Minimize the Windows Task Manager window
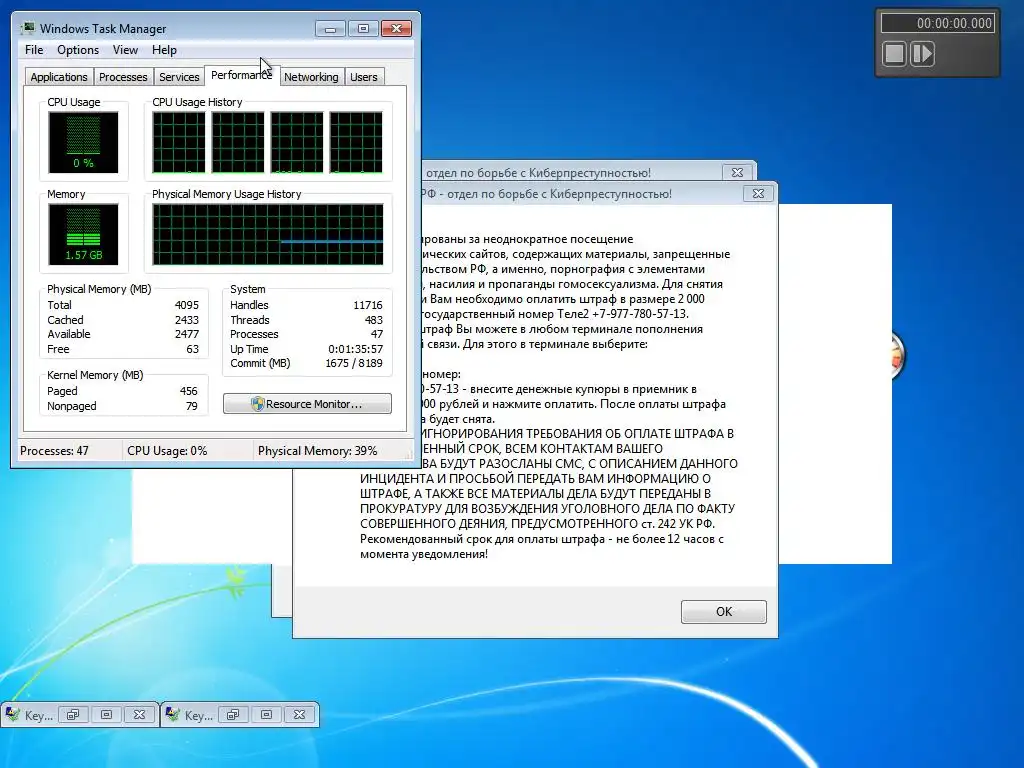 [x=330, y=29]
